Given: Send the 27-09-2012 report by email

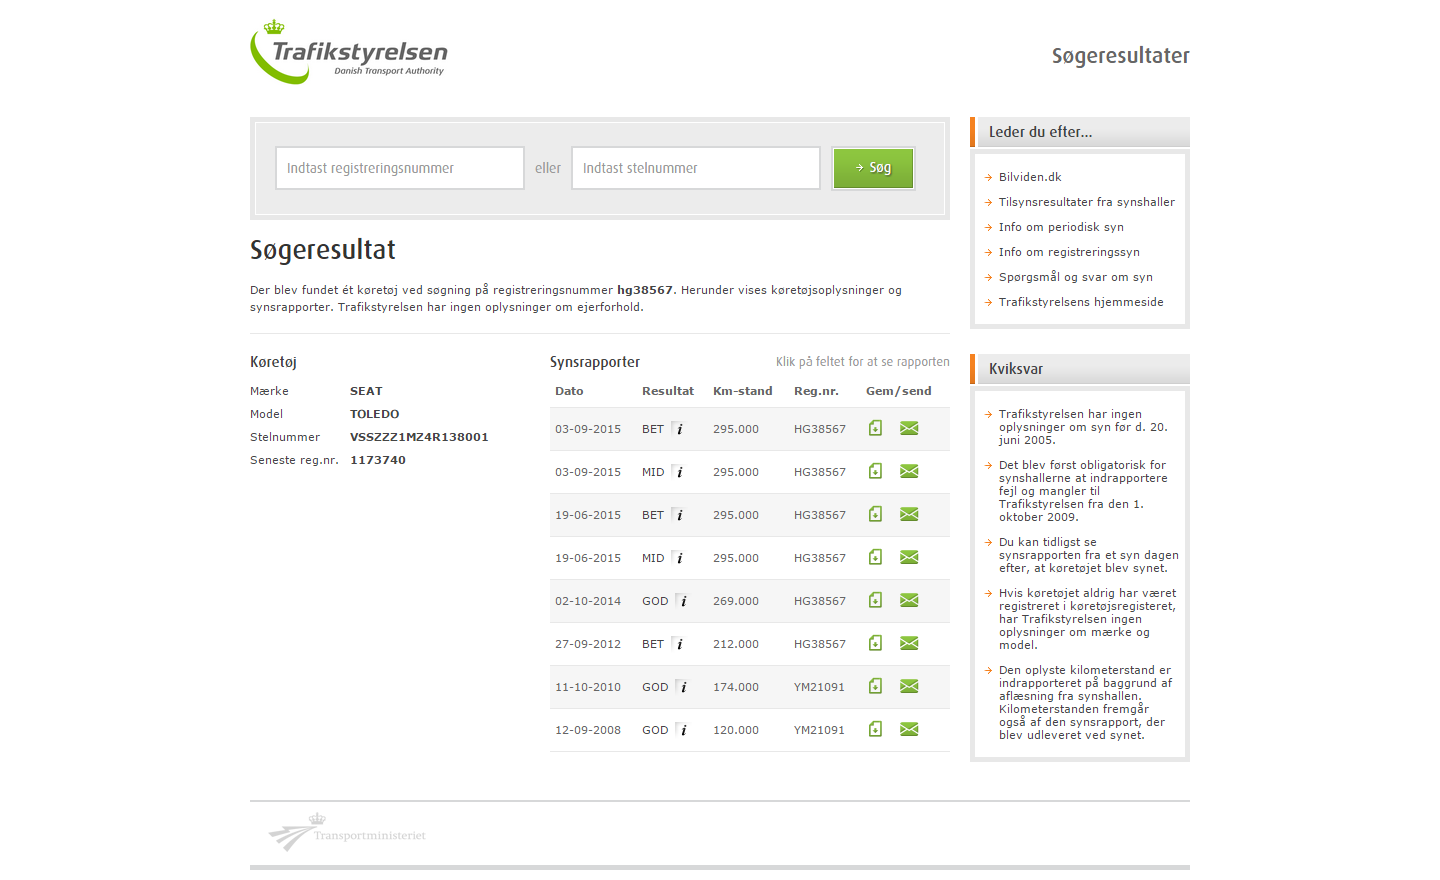Looking at the screenshot, I should click(909, 643).
